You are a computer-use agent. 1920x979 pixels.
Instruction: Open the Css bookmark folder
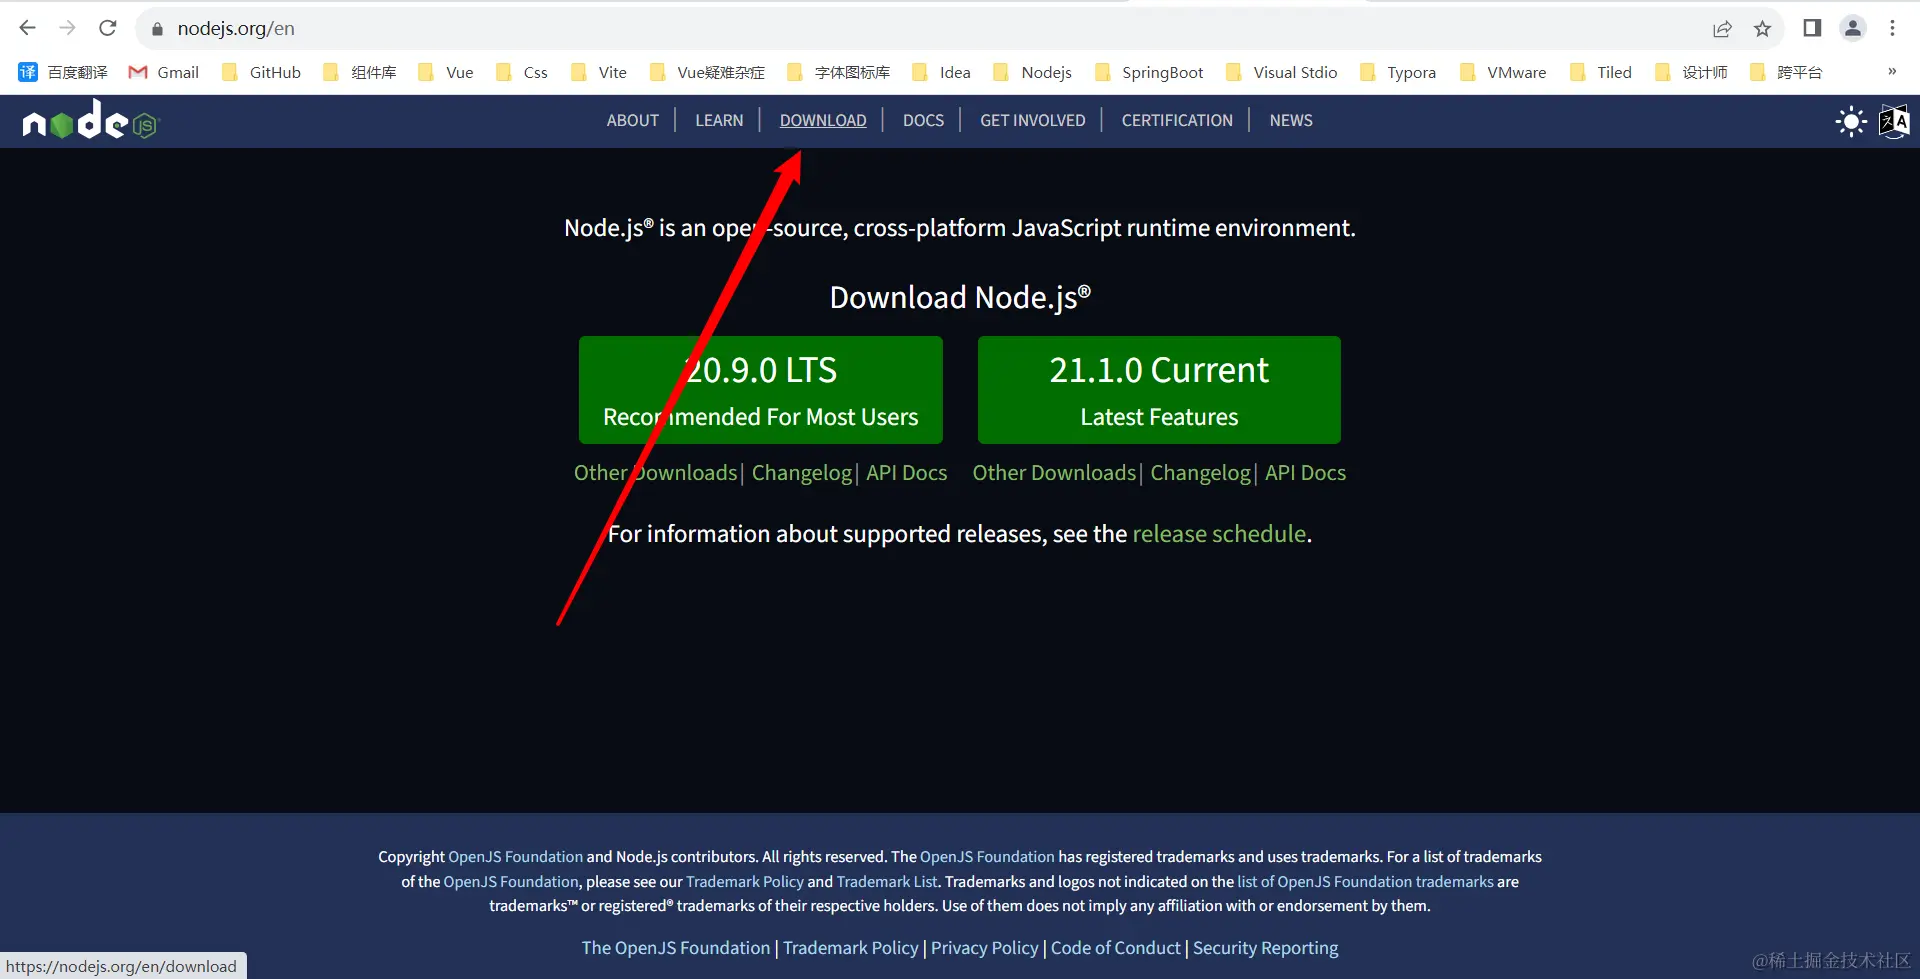(x=522, y=72)
